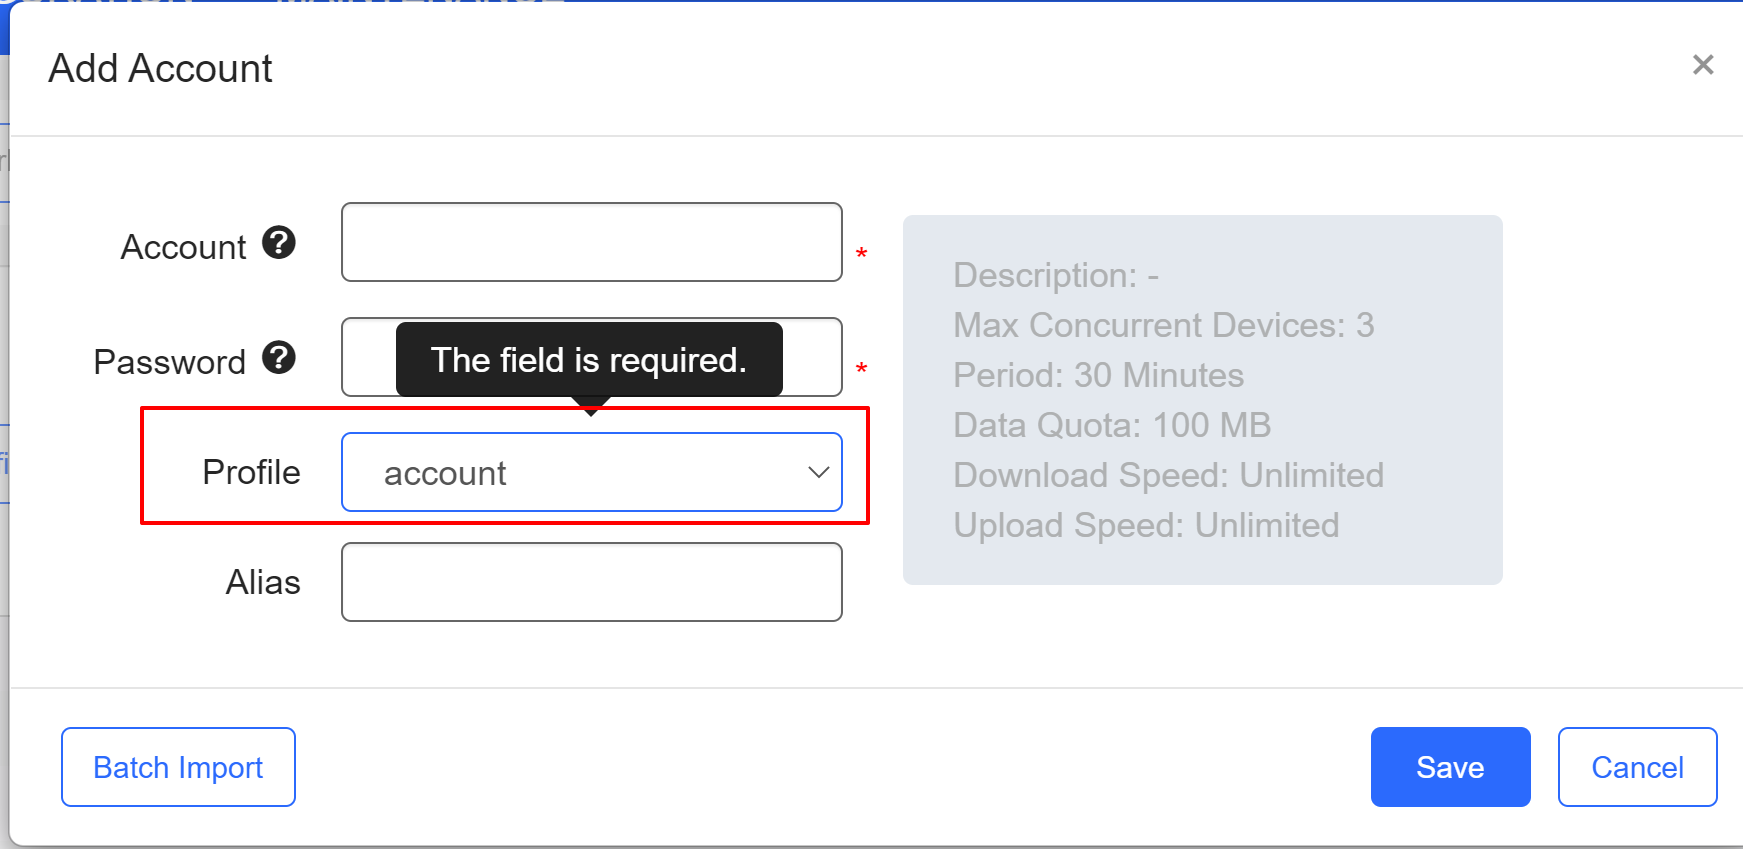This screenshot has width=1743, height=849.
Task: Select the Alias input box
Action: 592,582
